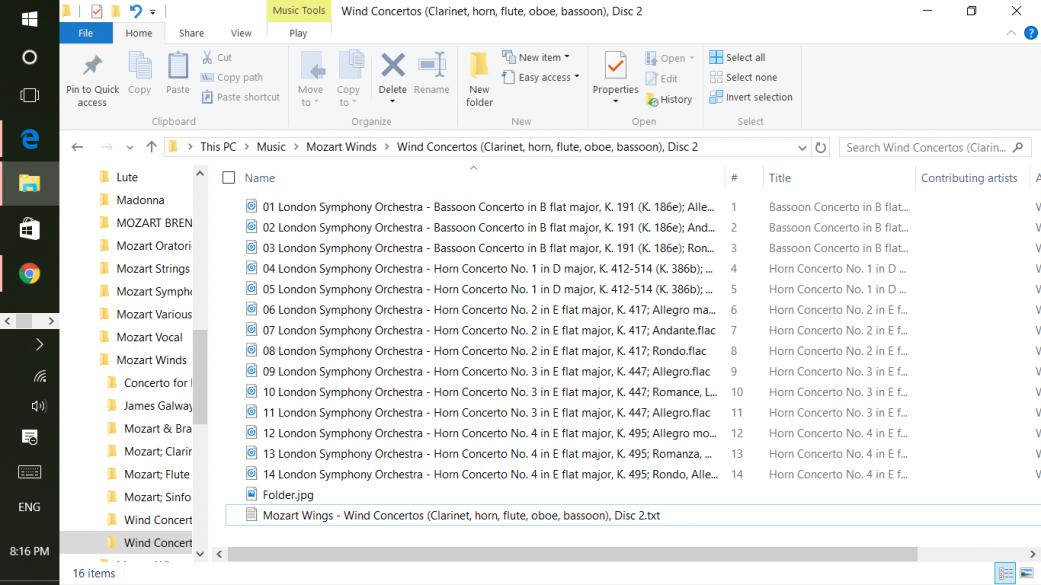This screenshot has width=1041, height=585.
Task: Click the Refresh icon beside address bar
Action: pos(822,147)
